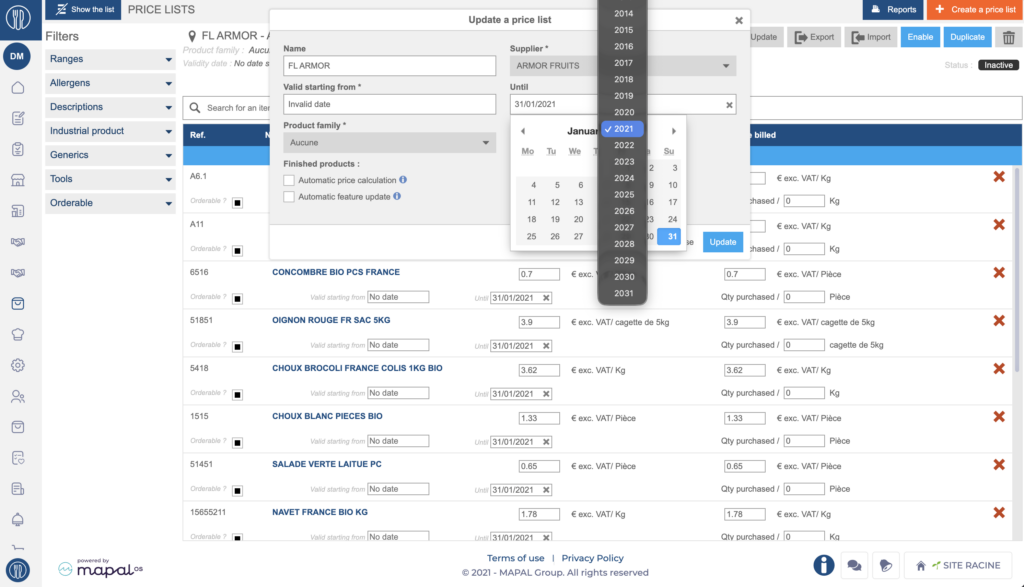
Task: Open the Reports button
Action: click(x=893, y=9)
